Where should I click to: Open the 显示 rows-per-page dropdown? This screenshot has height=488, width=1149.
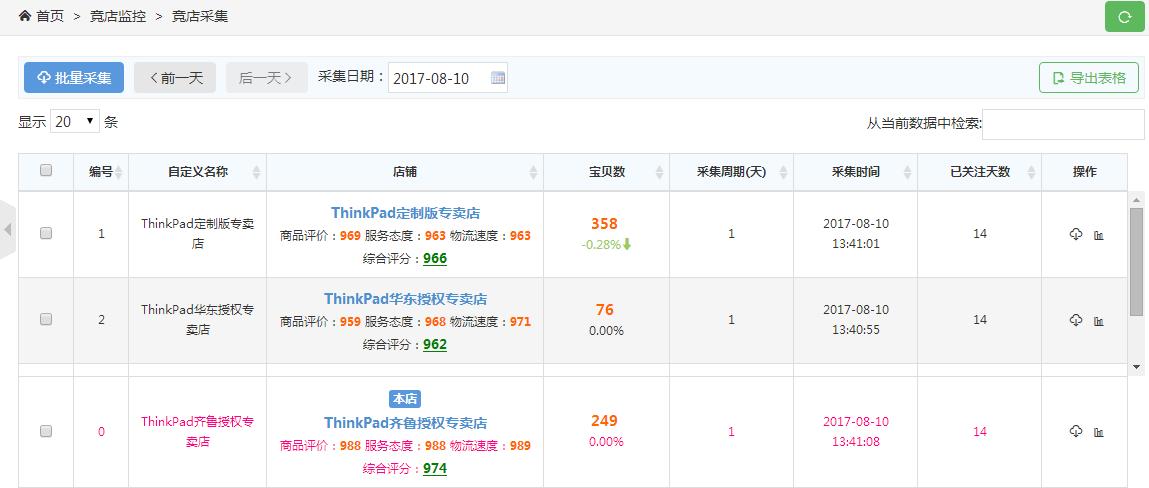(x=75, y=122)
